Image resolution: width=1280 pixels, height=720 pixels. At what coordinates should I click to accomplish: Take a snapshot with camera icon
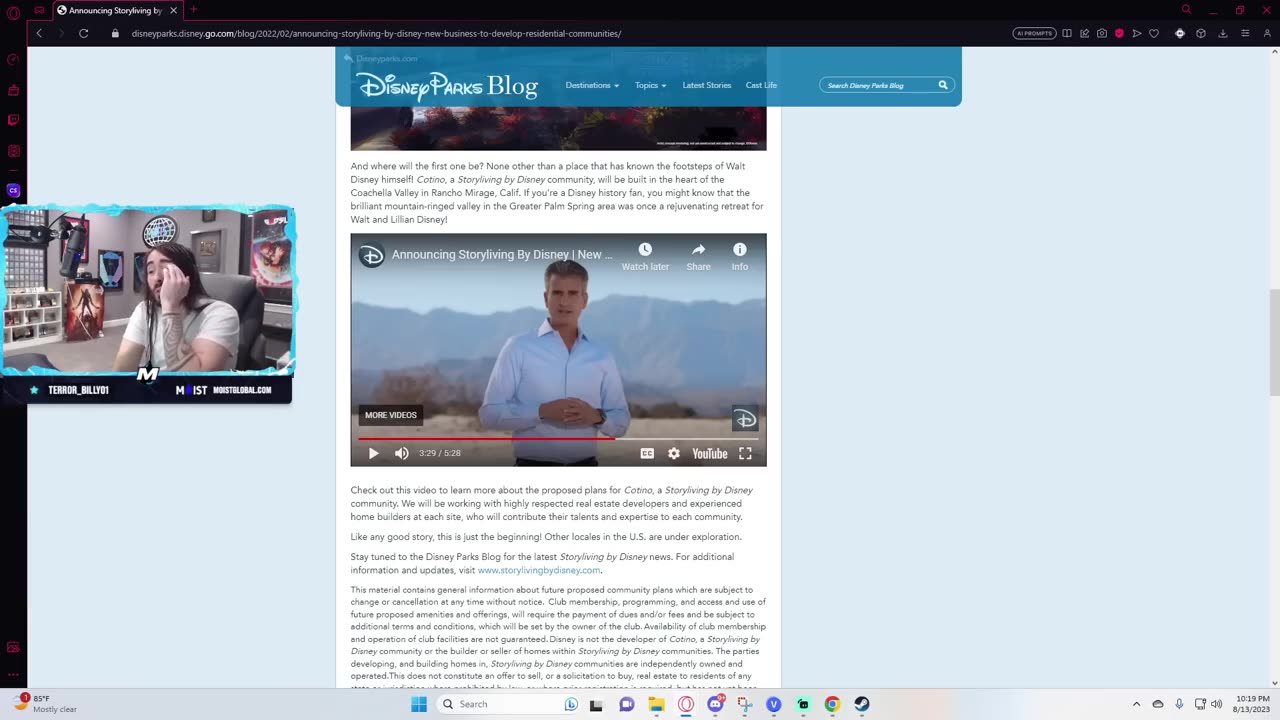point(1101,33)
